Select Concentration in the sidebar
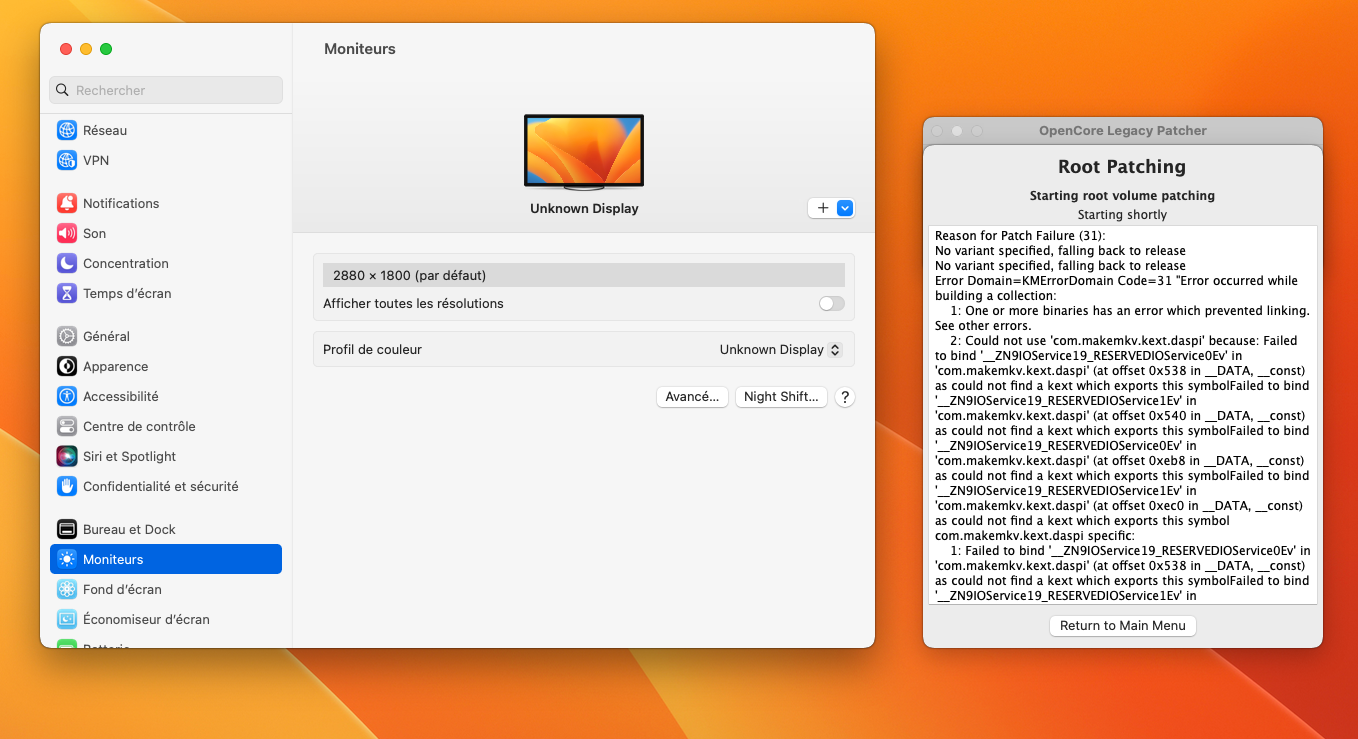 [166, 263]
